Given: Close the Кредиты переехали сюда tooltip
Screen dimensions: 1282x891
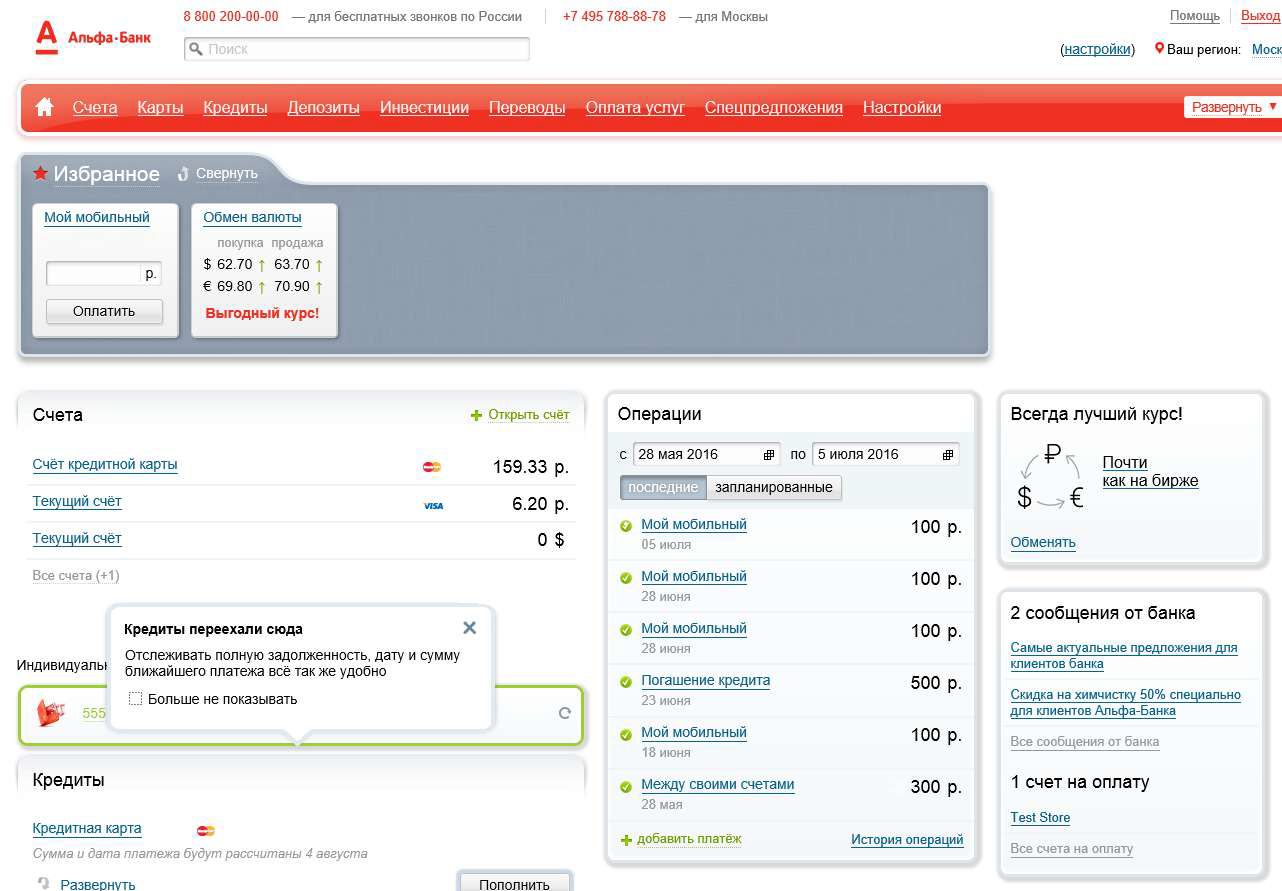Looking at the screenshot, I should tap(470, 628).
